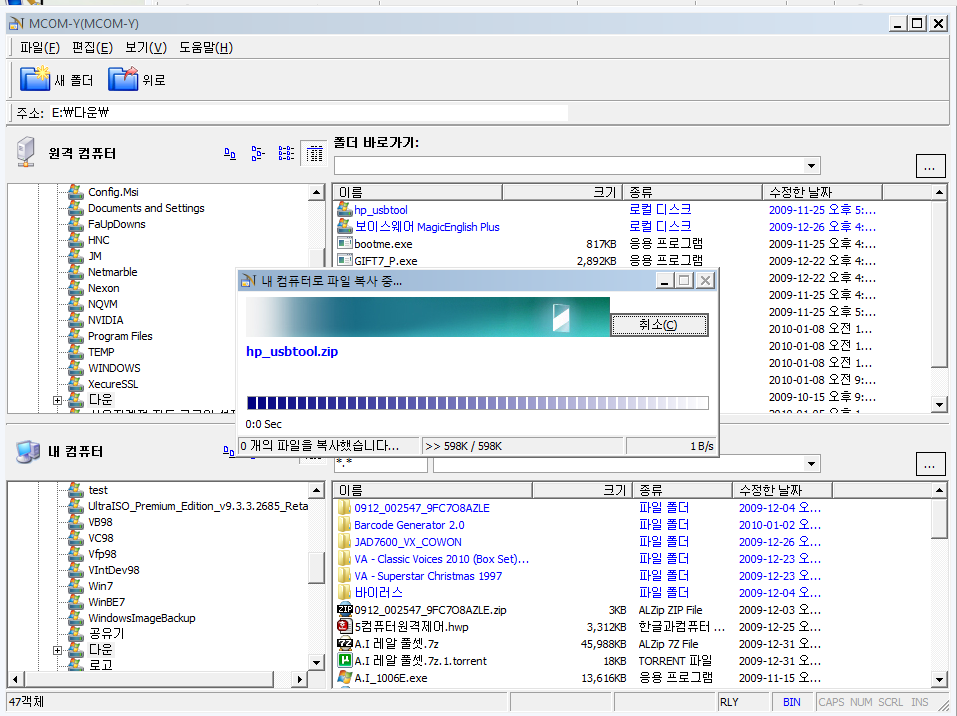
Task: Expand the 다운 folder in remote computer tree
Action: coord(57,400)
